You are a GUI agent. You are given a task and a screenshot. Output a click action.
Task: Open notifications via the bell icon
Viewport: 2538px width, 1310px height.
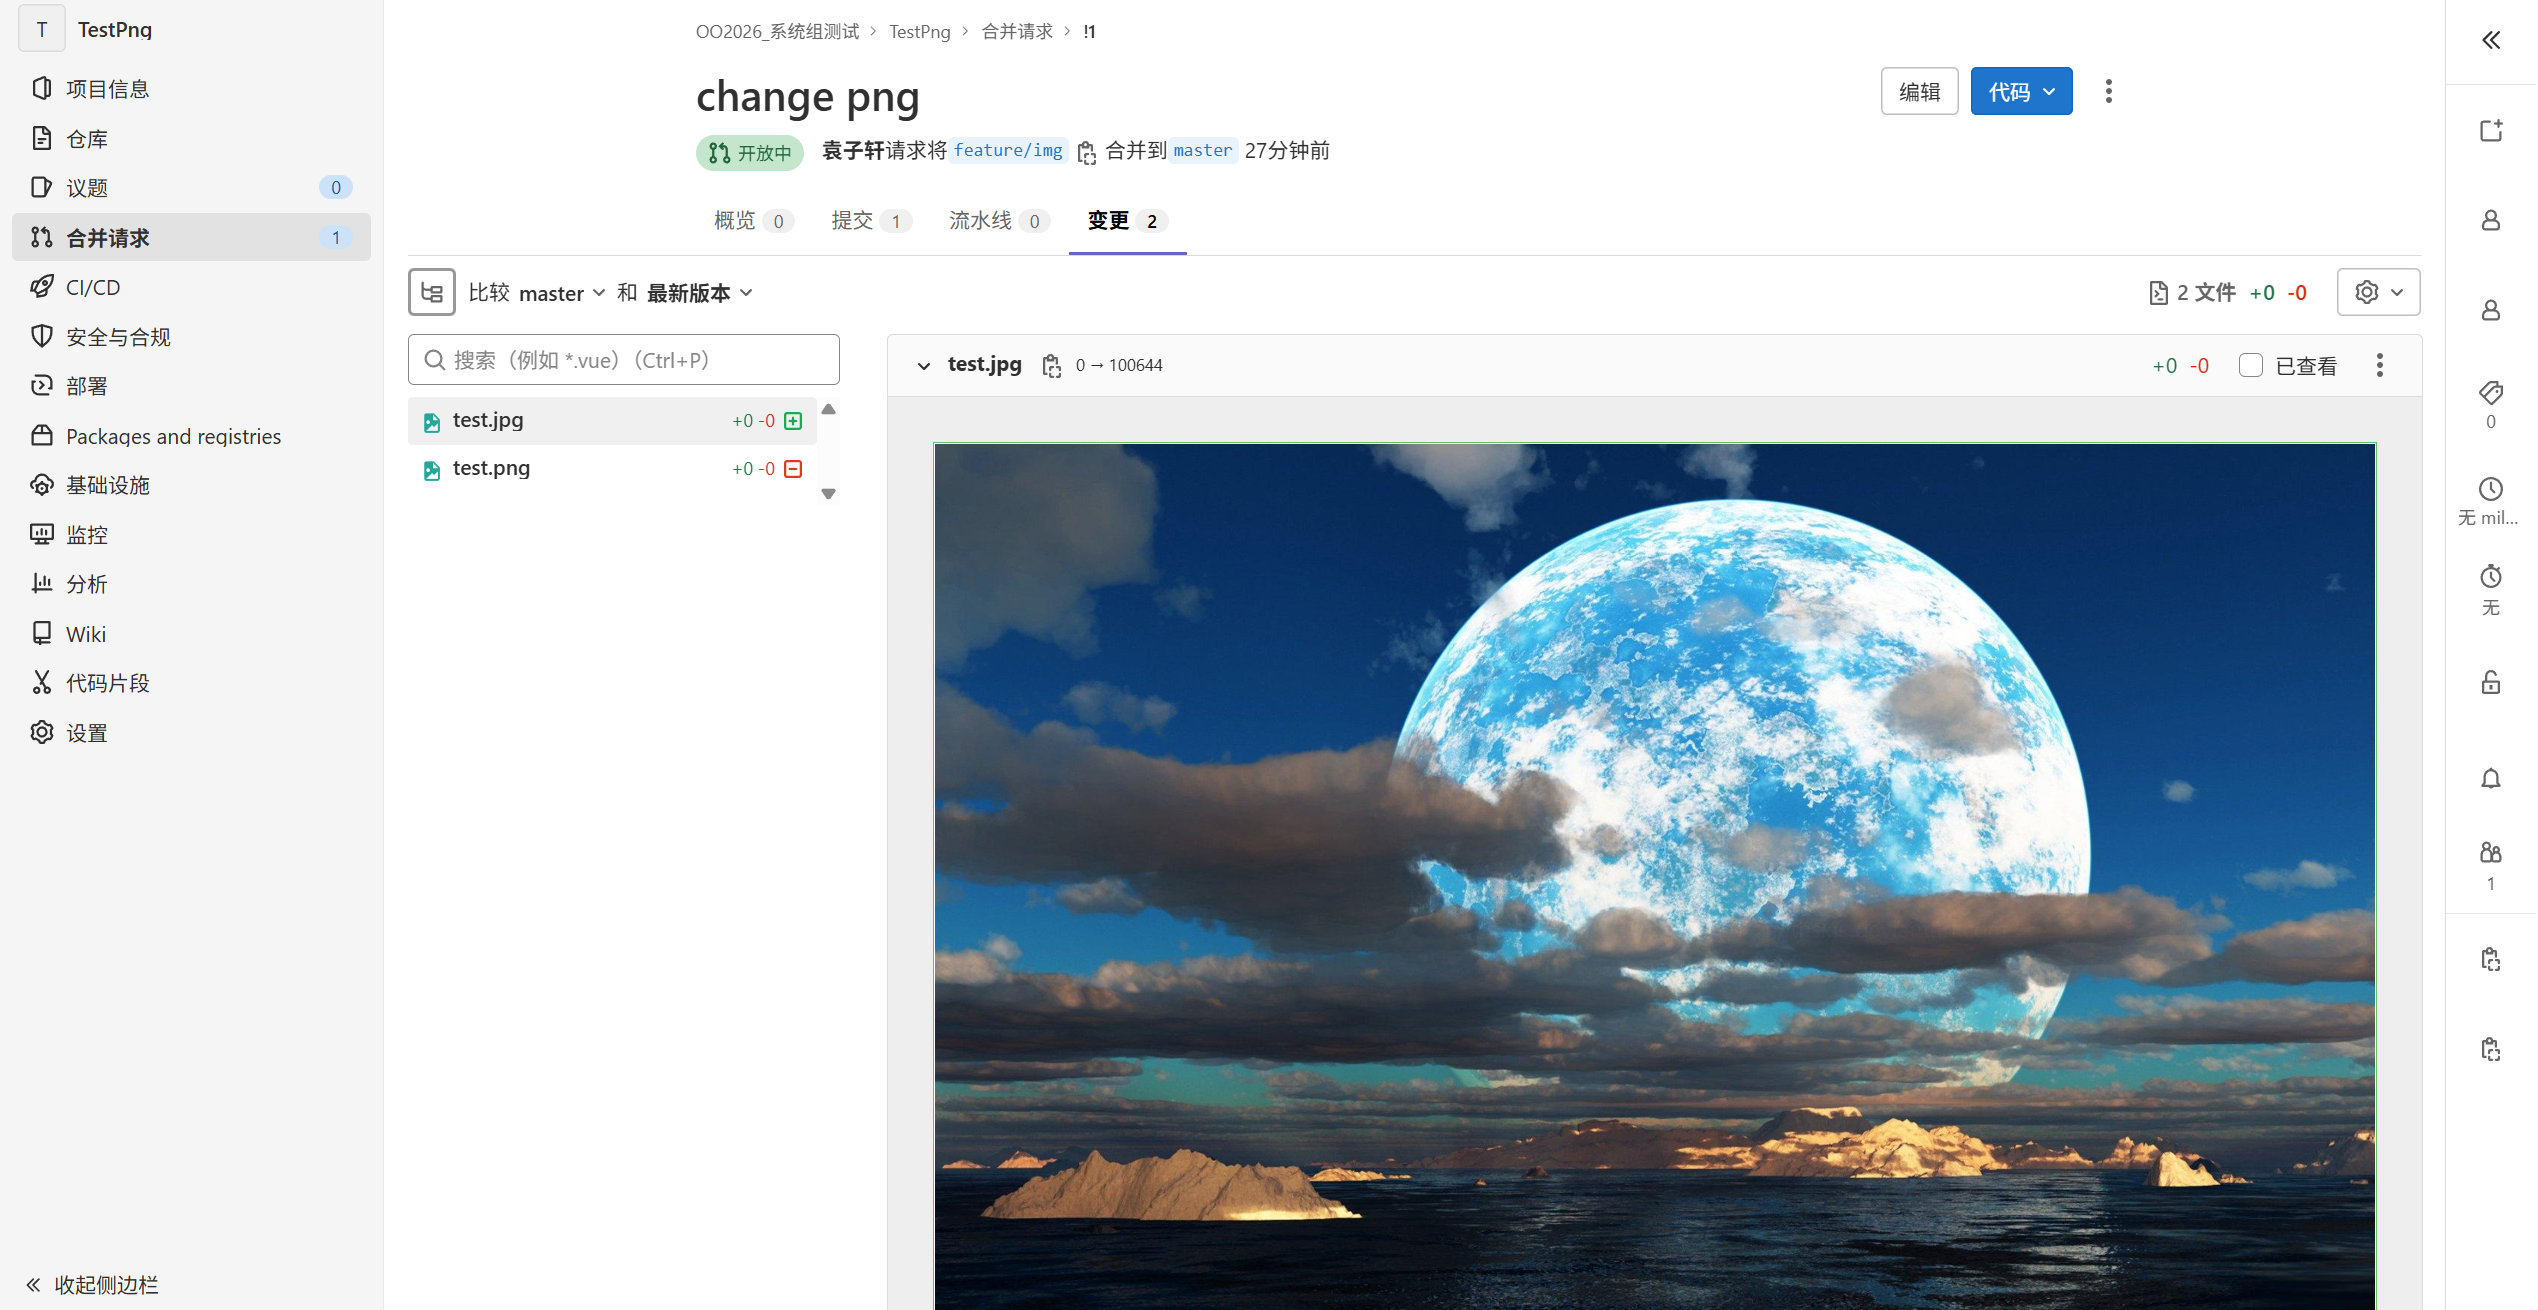tap(2490, 778)
